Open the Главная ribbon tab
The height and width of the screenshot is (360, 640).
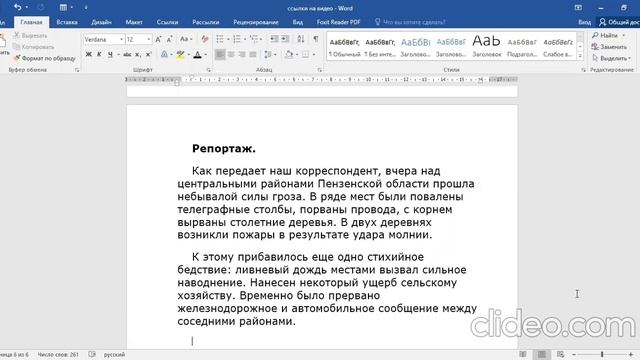point(31,22)
